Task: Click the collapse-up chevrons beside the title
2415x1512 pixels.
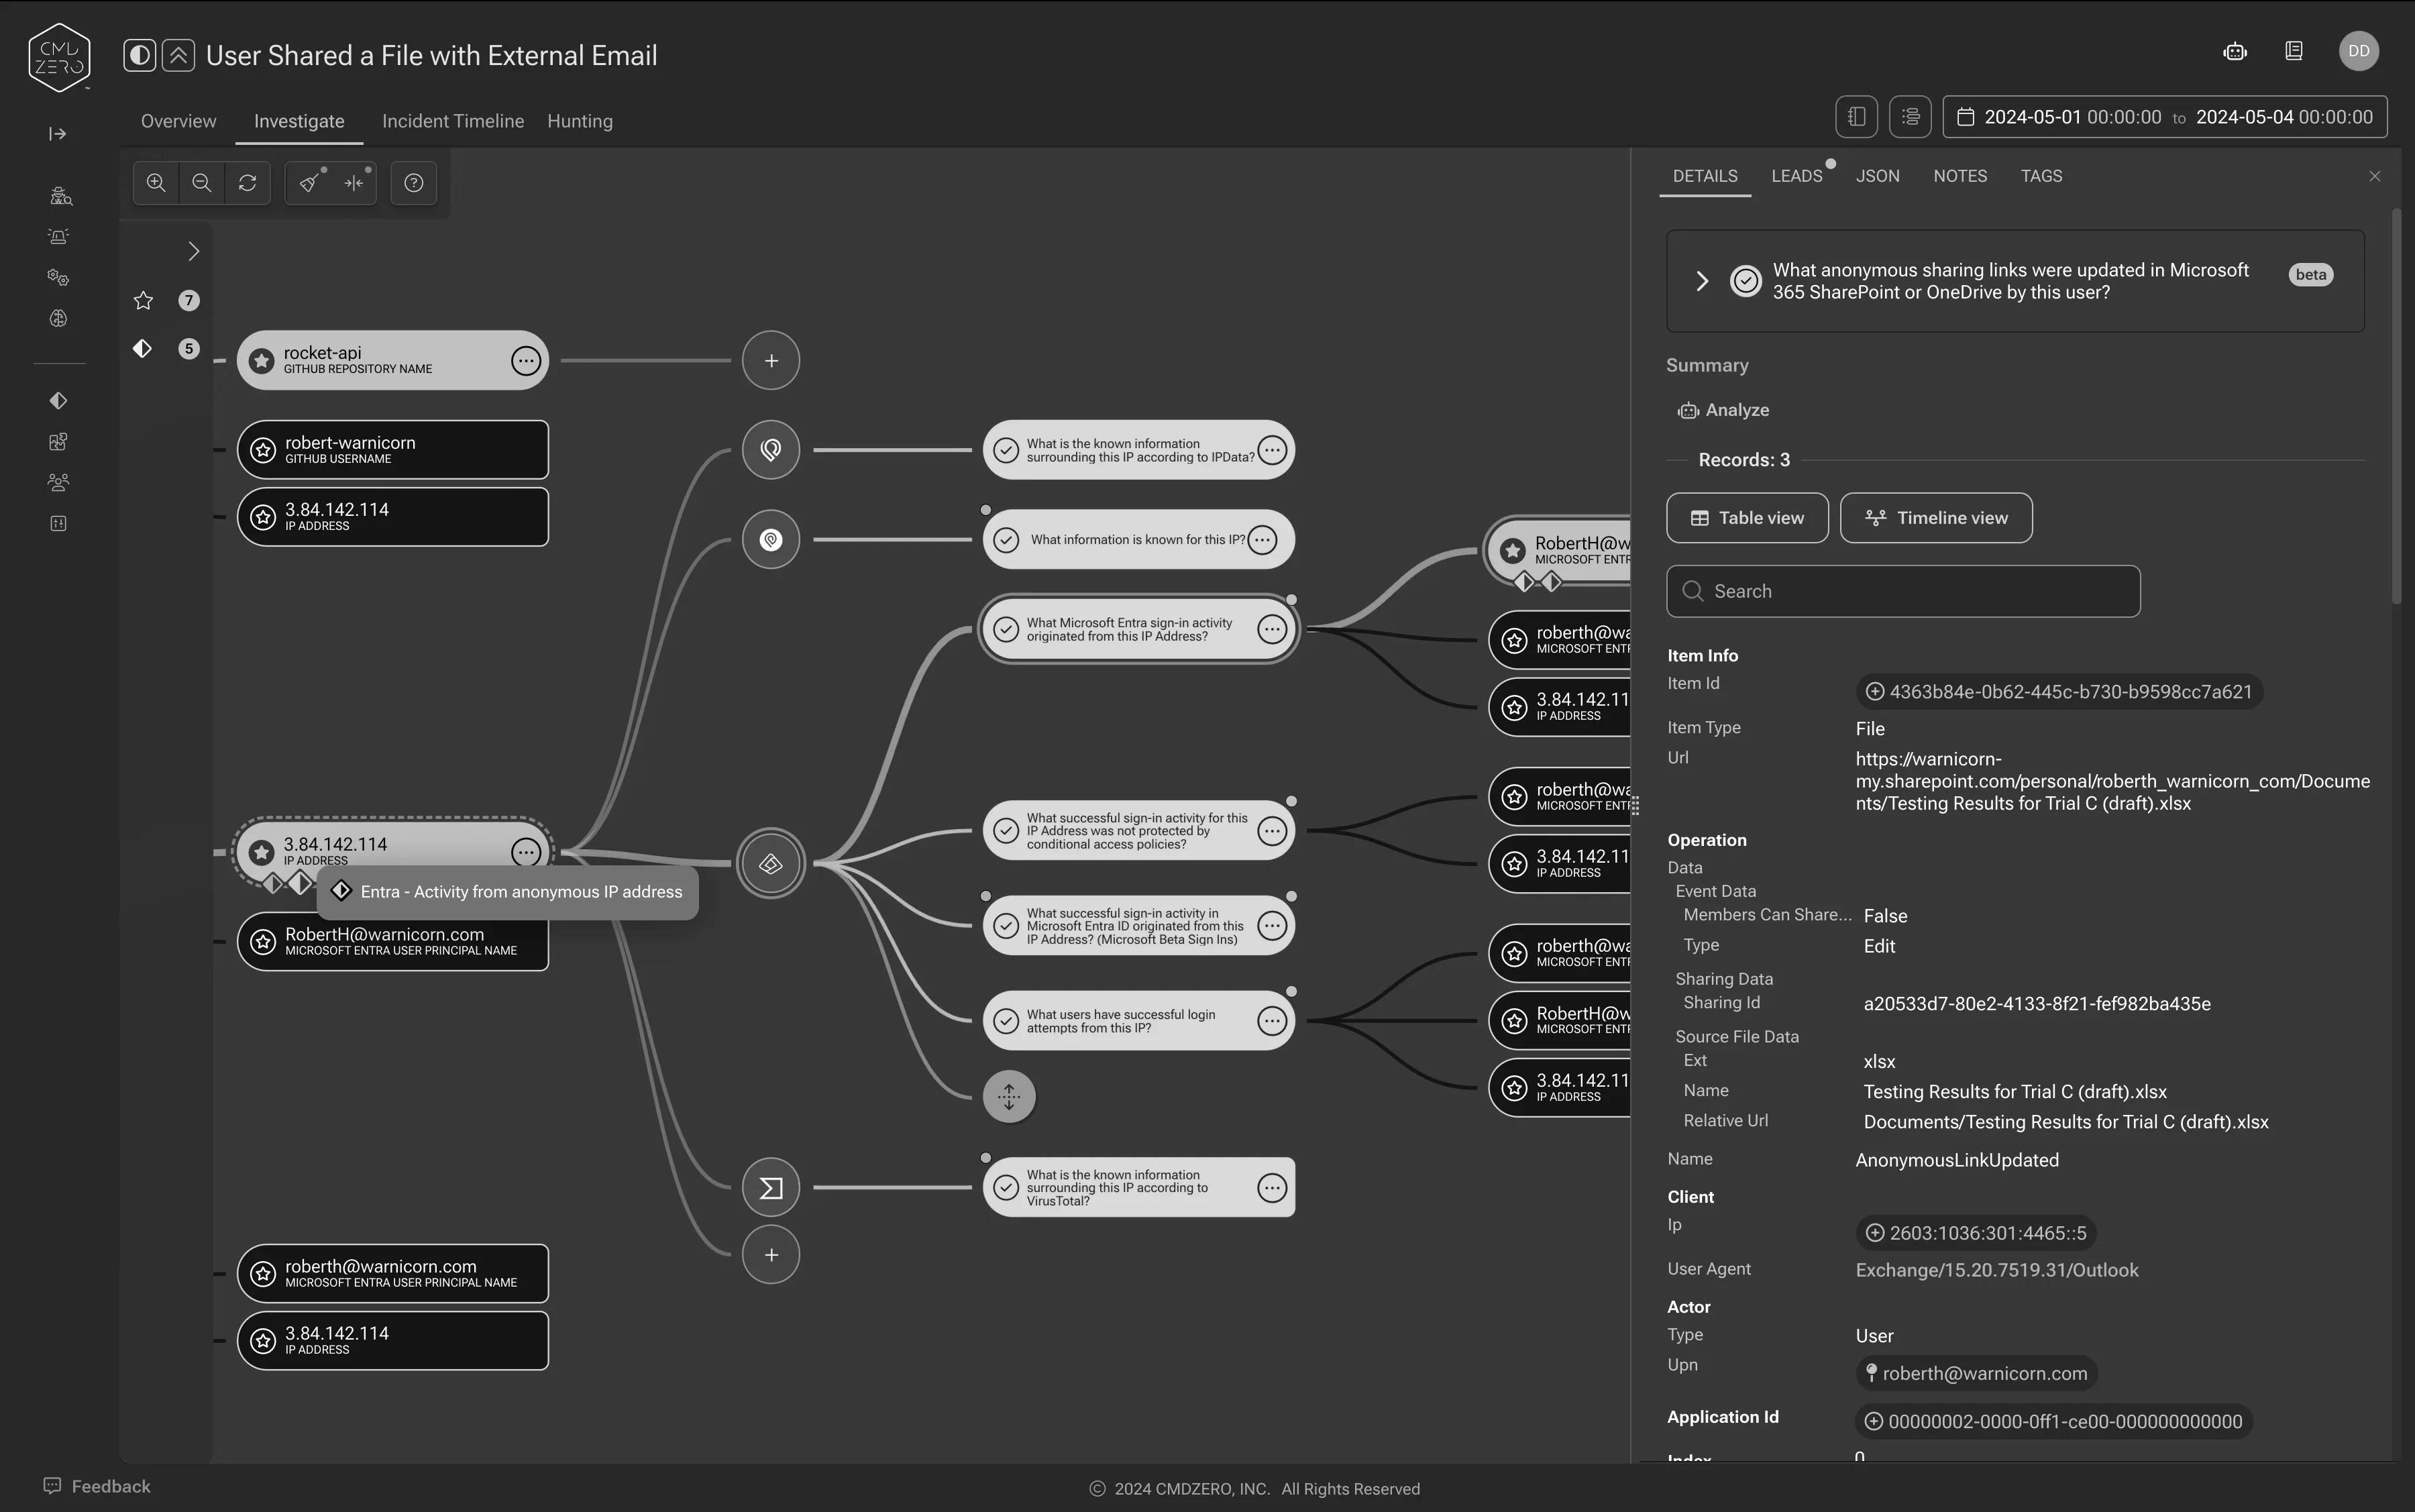Action: pos(178,55)
